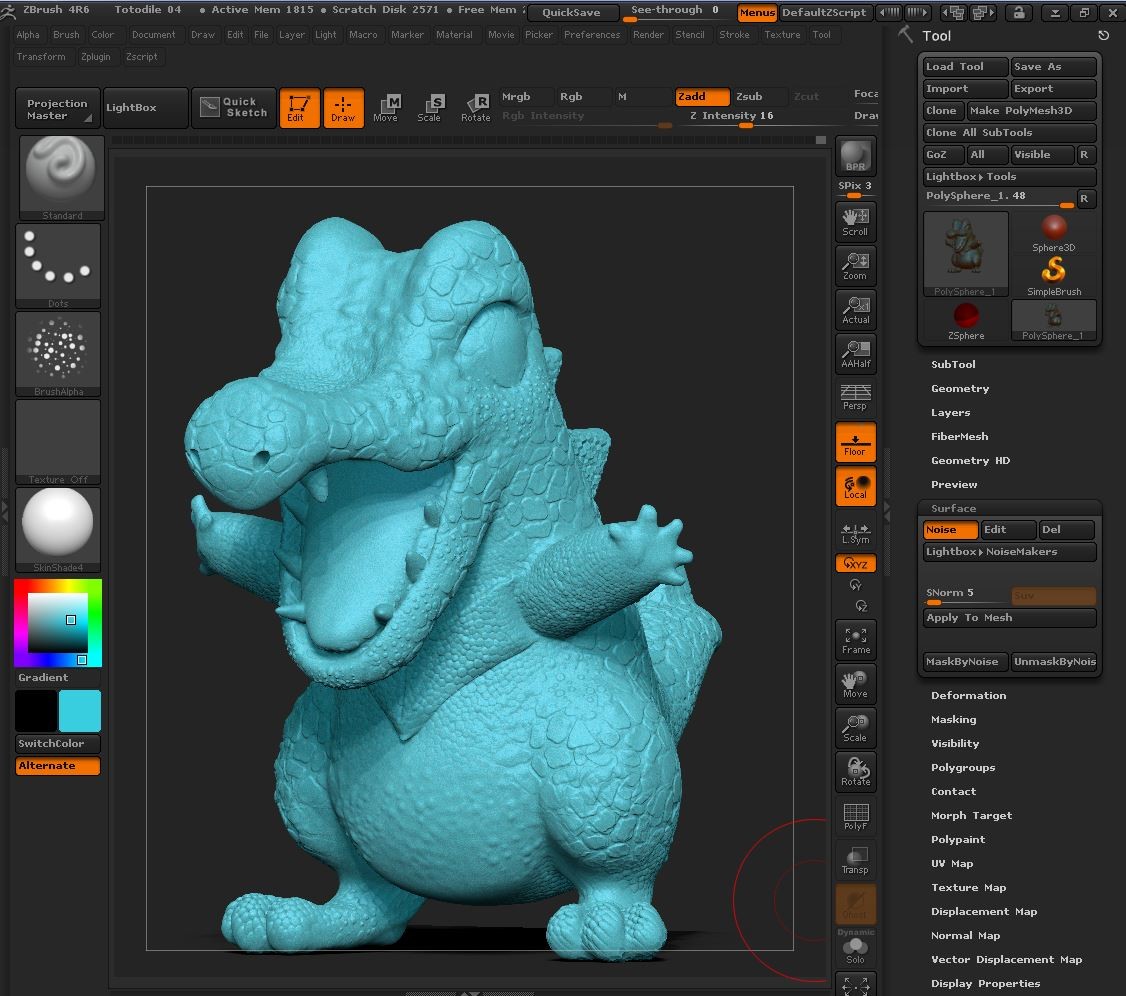
Task: Toggle the Noise surface button
Action: [951, 530]
